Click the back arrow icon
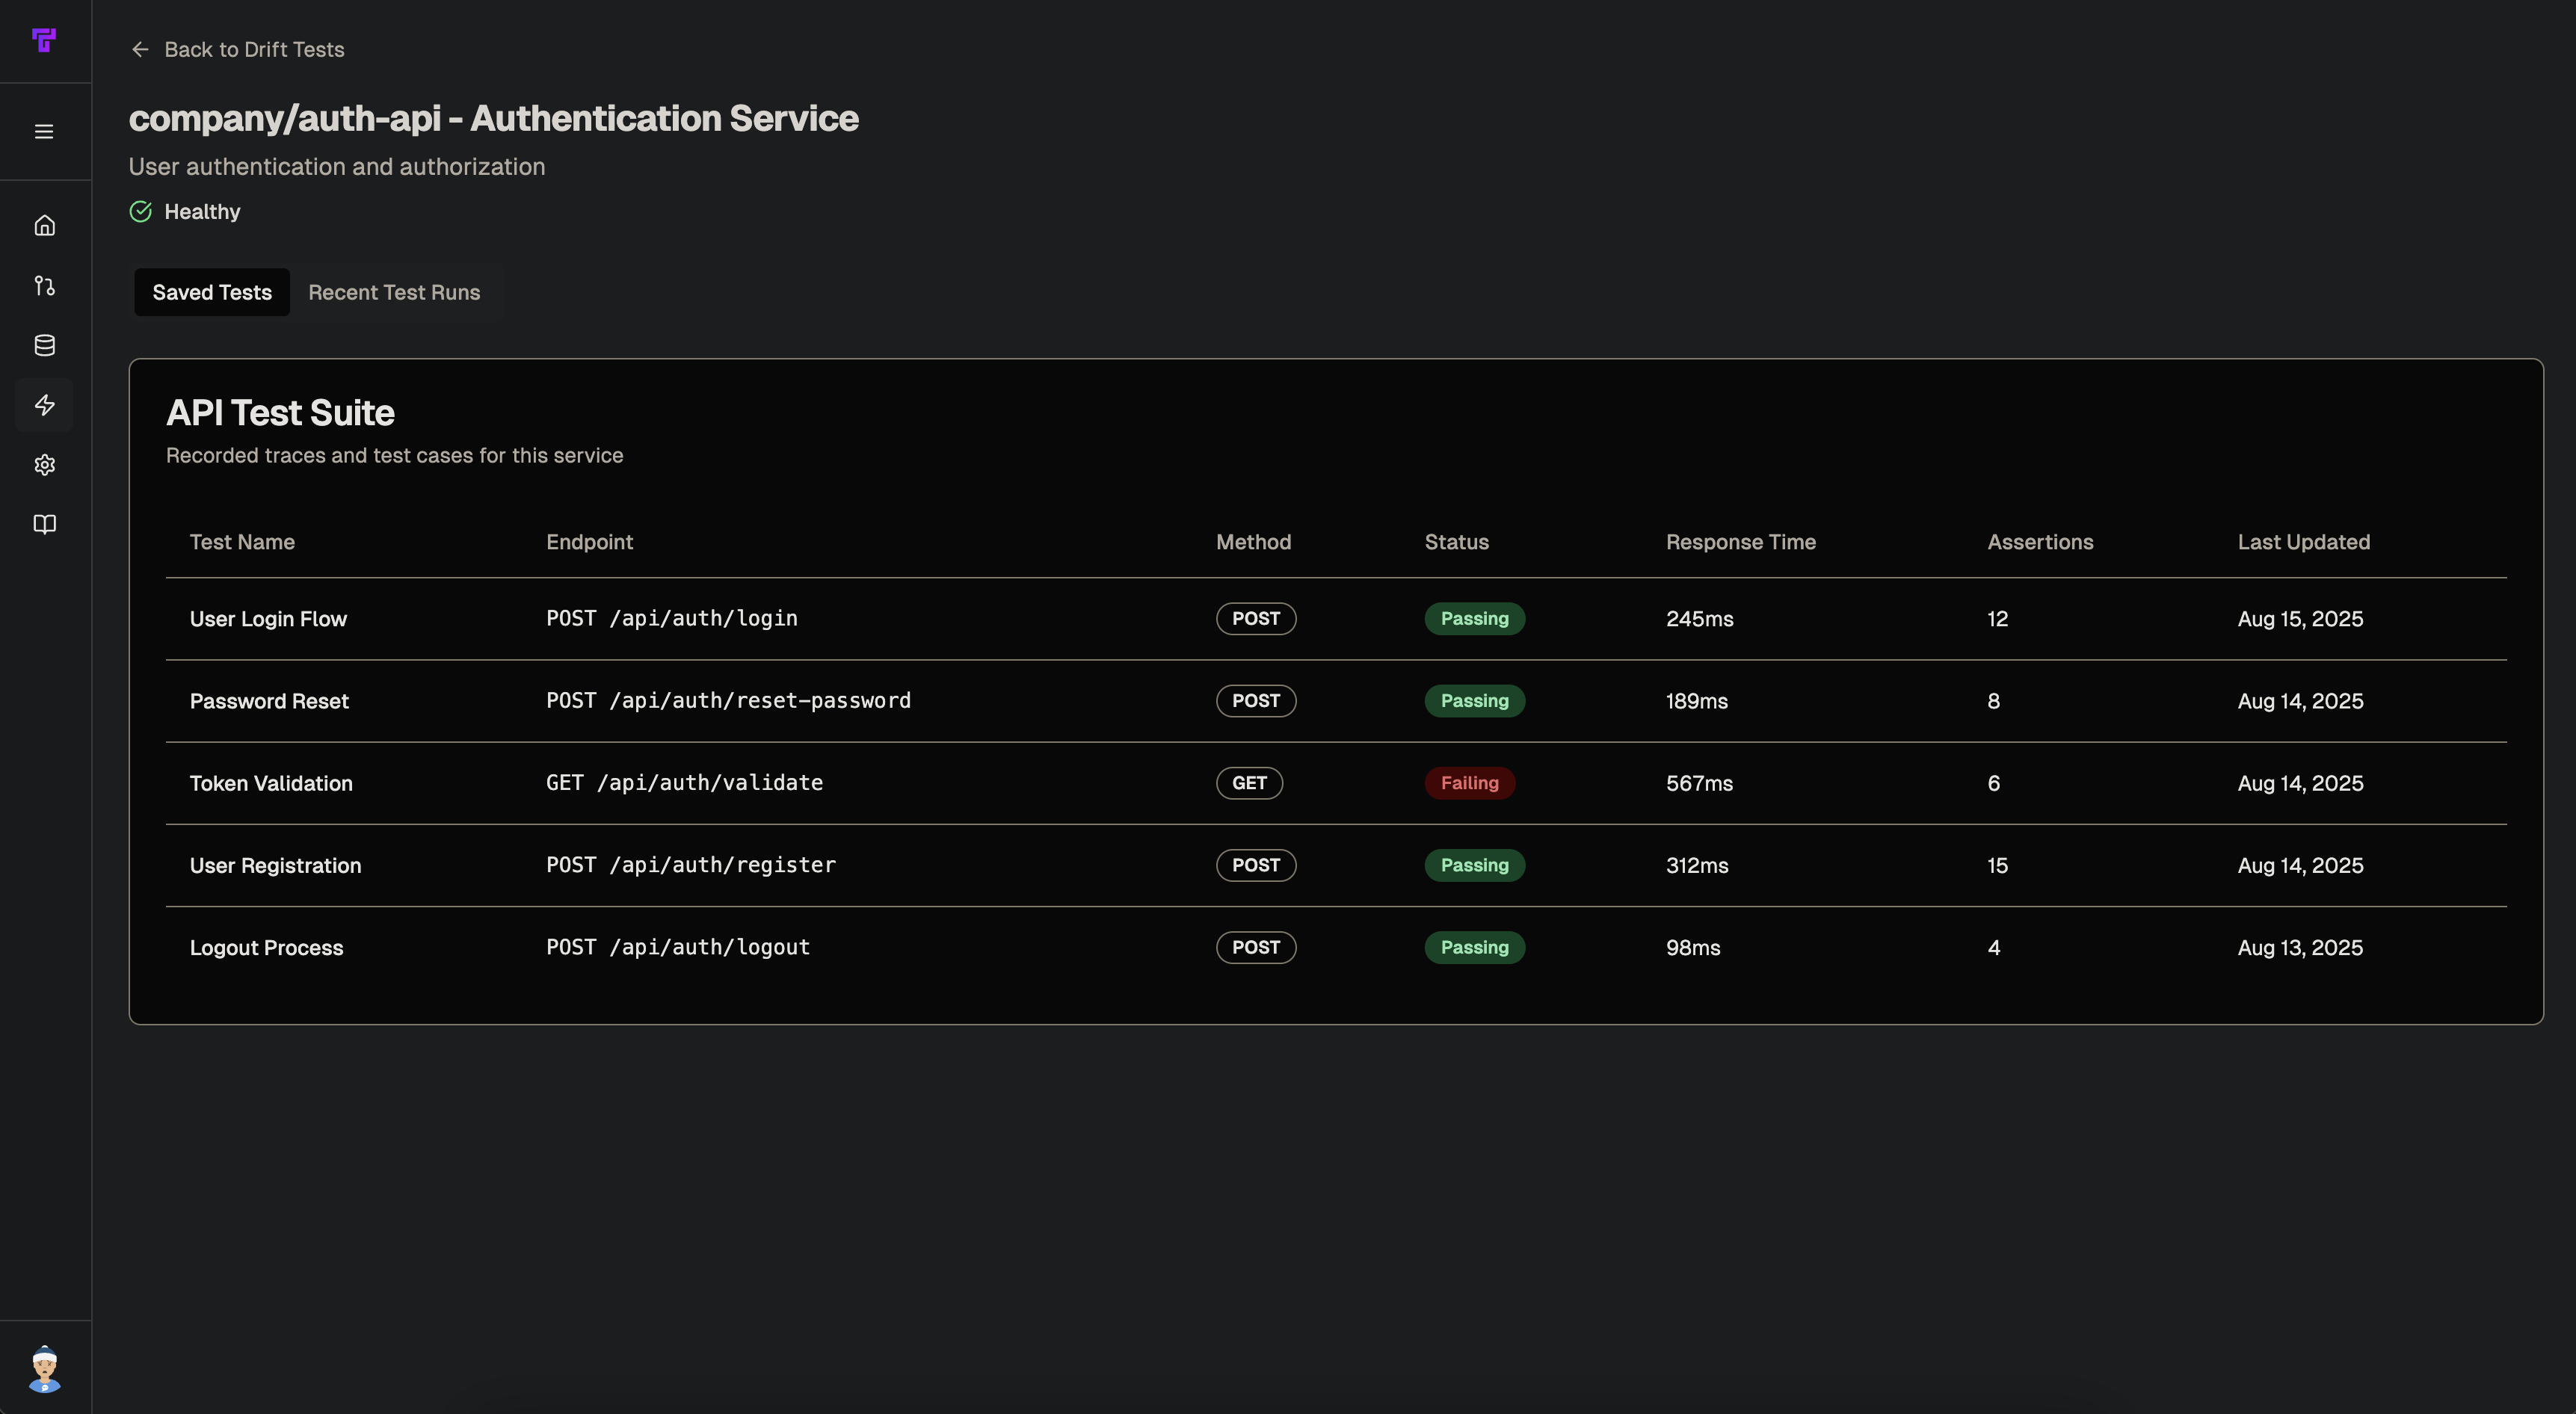Screen dimensions: 2576x1414 point(140,49)
